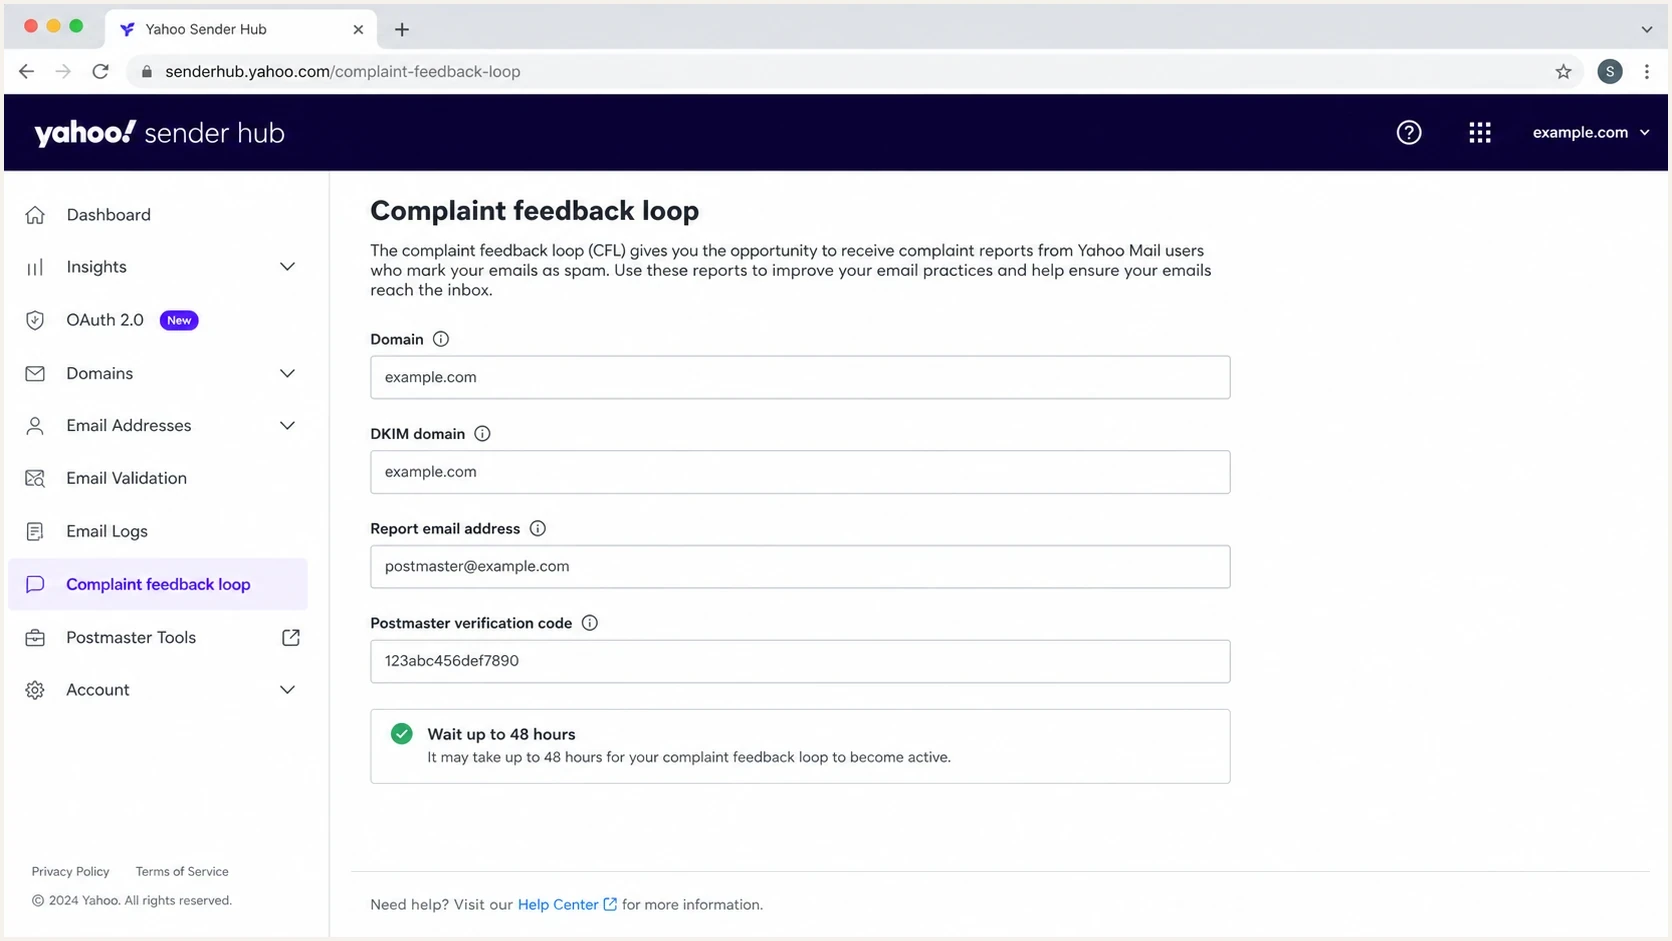Expand the Account menu chevron
Viewport: 1672px width, 941px height.
coord(288,690)
